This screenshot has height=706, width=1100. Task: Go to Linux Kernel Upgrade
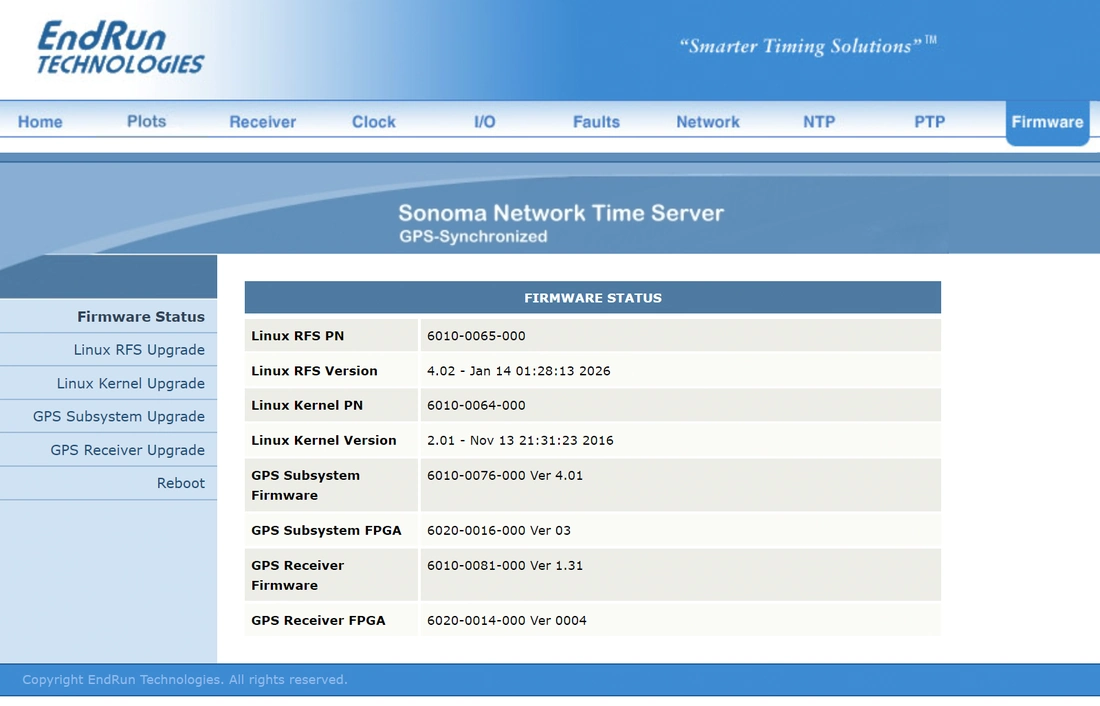130,383
